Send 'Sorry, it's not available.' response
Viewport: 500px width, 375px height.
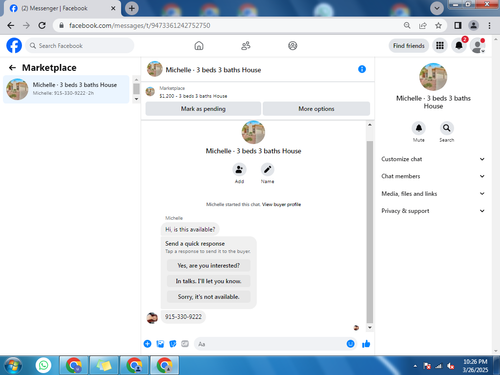(x=209, y=297)
